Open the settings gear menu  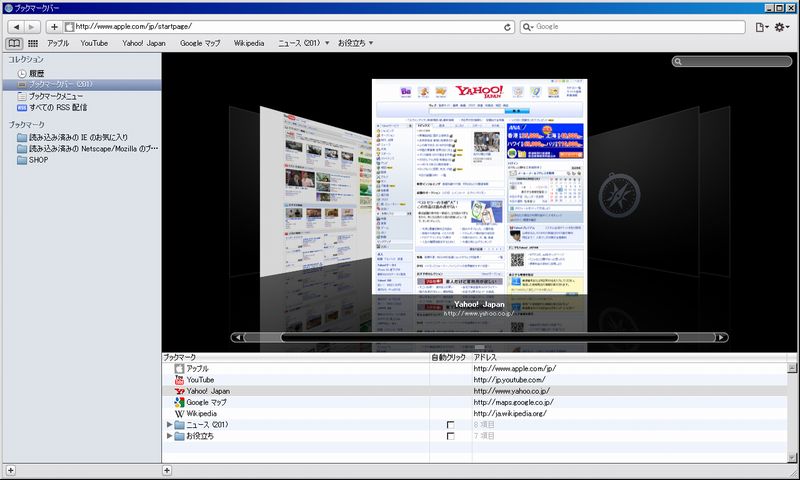point(781,27)
